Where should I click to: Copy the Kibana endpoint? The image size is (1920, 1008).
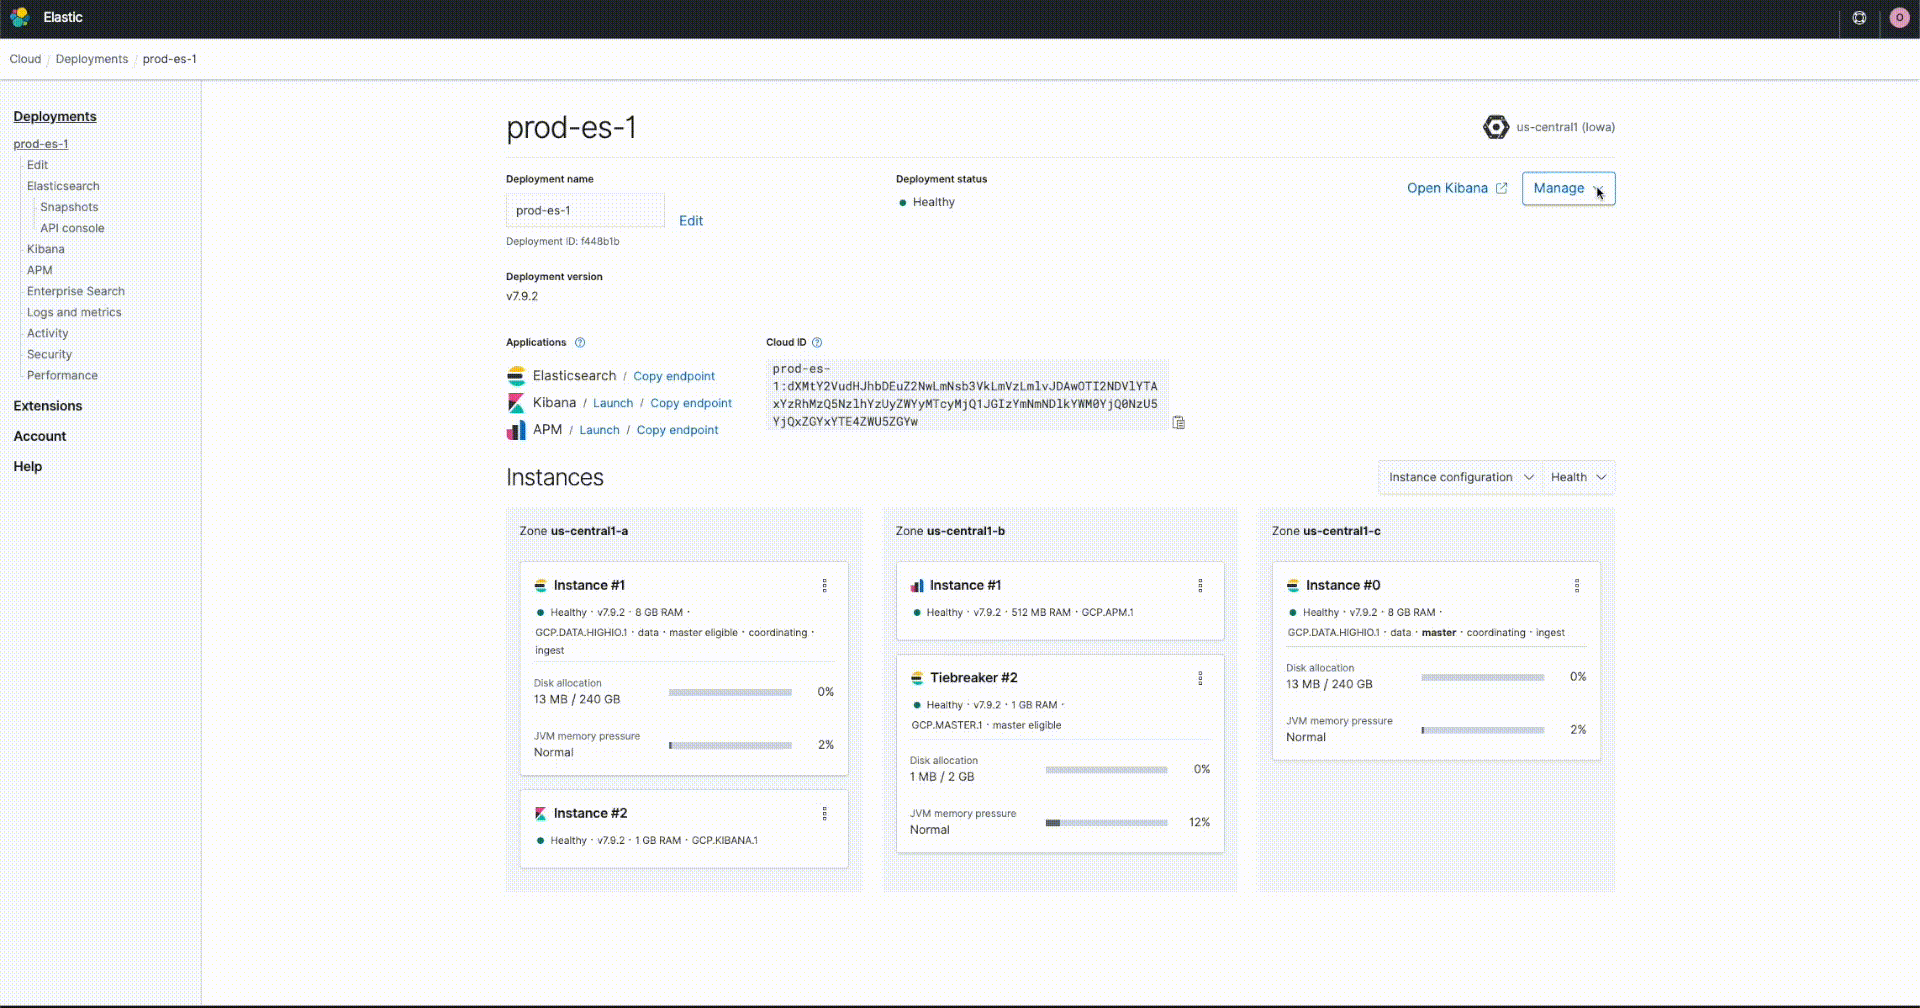pyautogui.click(x=691, y=403)
